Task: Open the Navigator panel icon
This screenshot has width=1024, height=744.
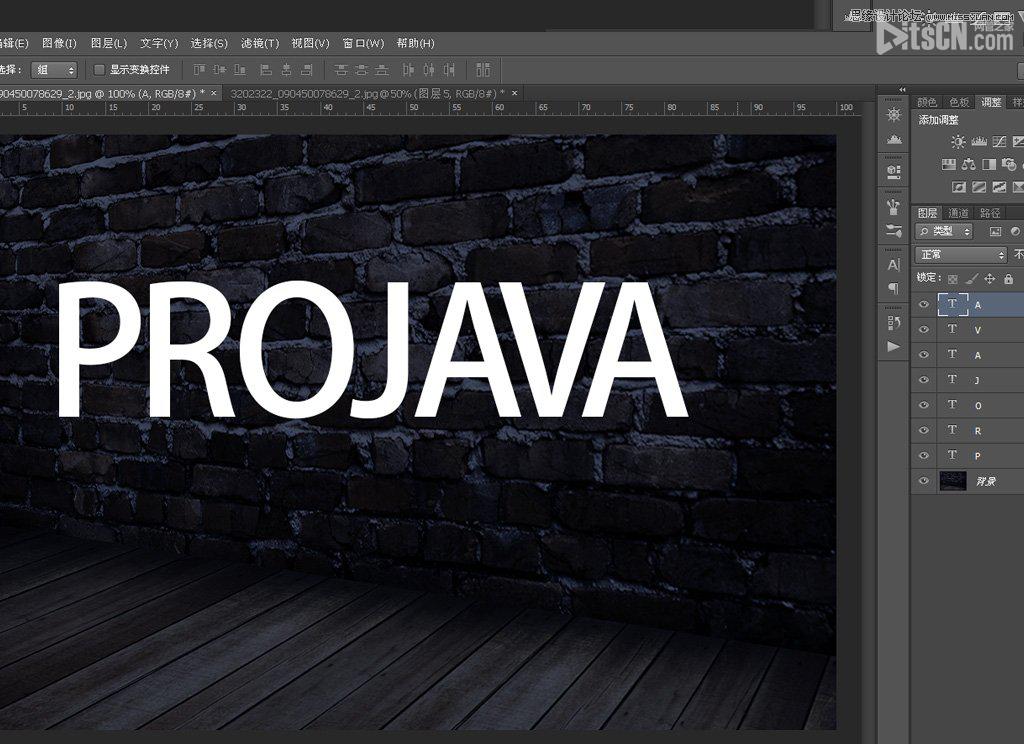Action: (894, 115)
